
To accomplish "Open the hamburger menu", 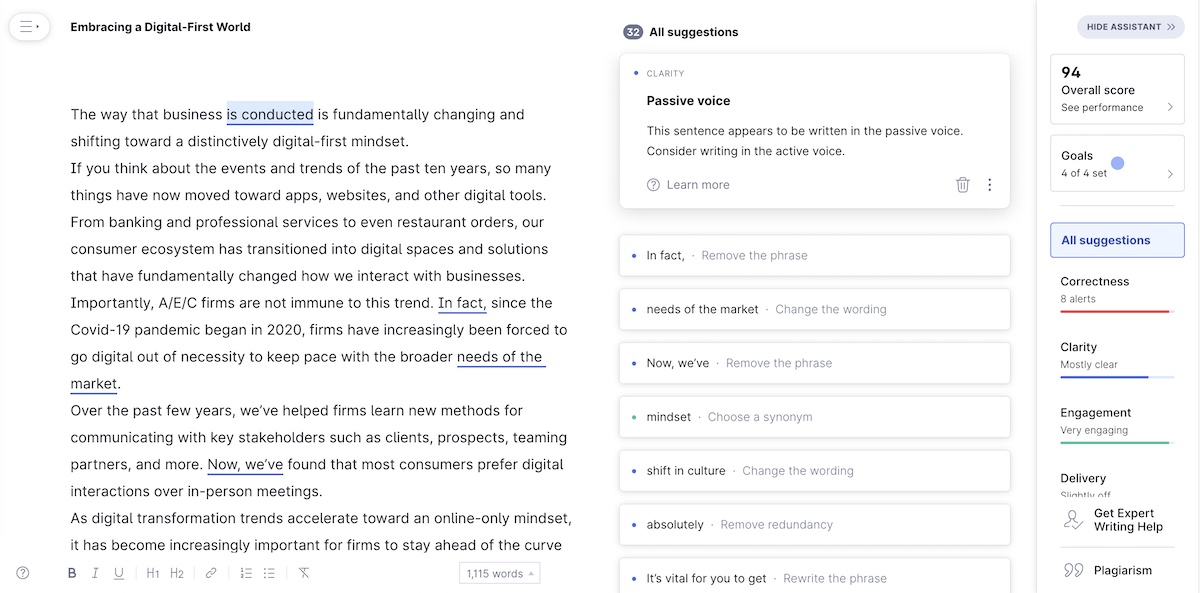I will (29, 27).
